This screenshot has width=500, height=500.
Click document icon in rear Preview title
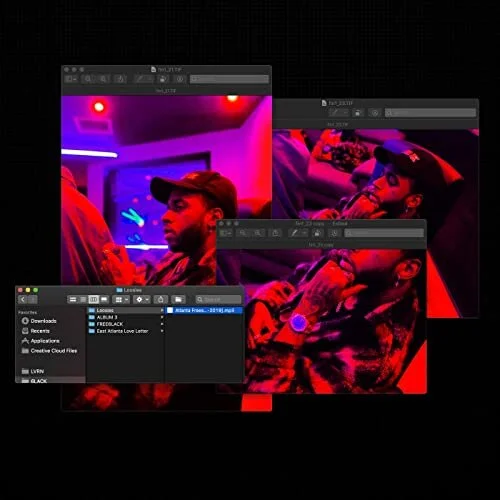pyautogui.click(x=324, y=103)
